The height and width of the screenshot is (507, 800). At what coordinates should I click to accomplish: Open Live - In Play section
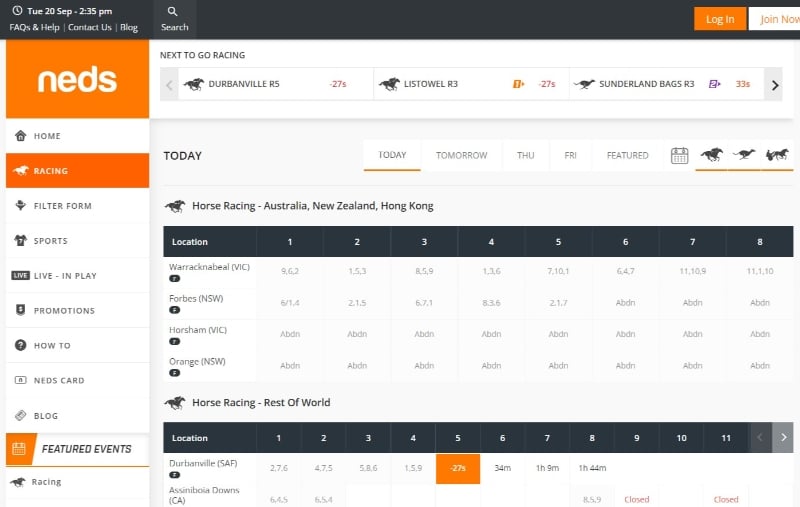click(x=78, y=275)
